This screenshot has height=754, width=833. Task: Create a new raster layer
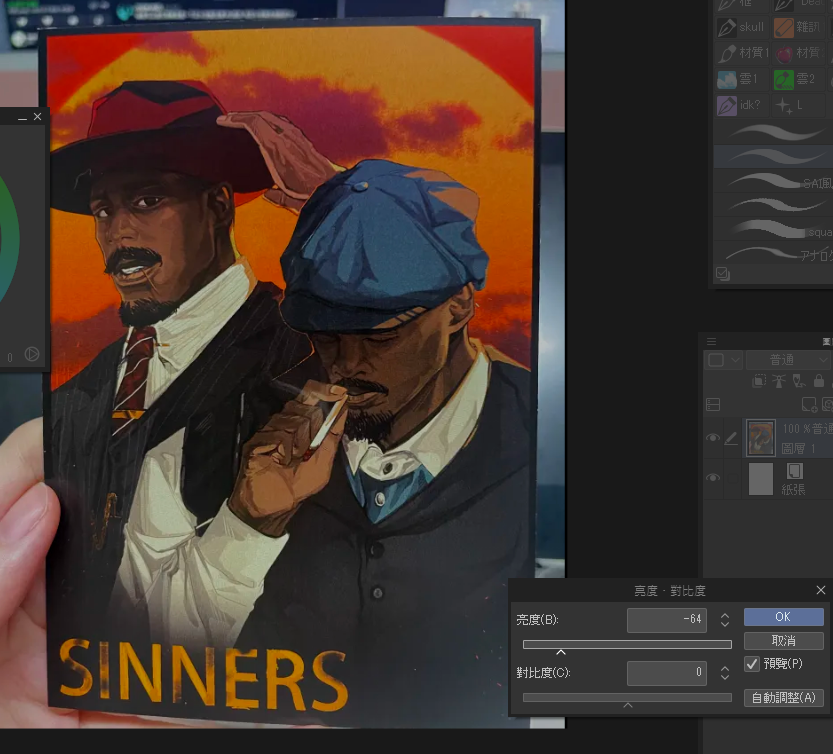tap(809, 405)
